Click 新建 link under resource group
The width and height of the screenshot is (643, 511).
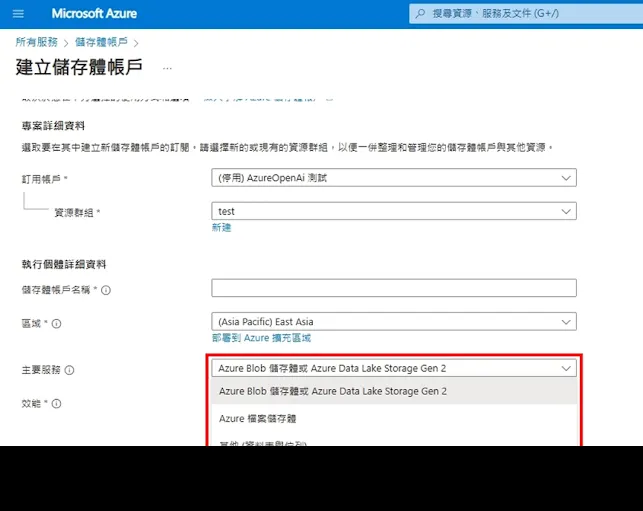coord(221,228)
